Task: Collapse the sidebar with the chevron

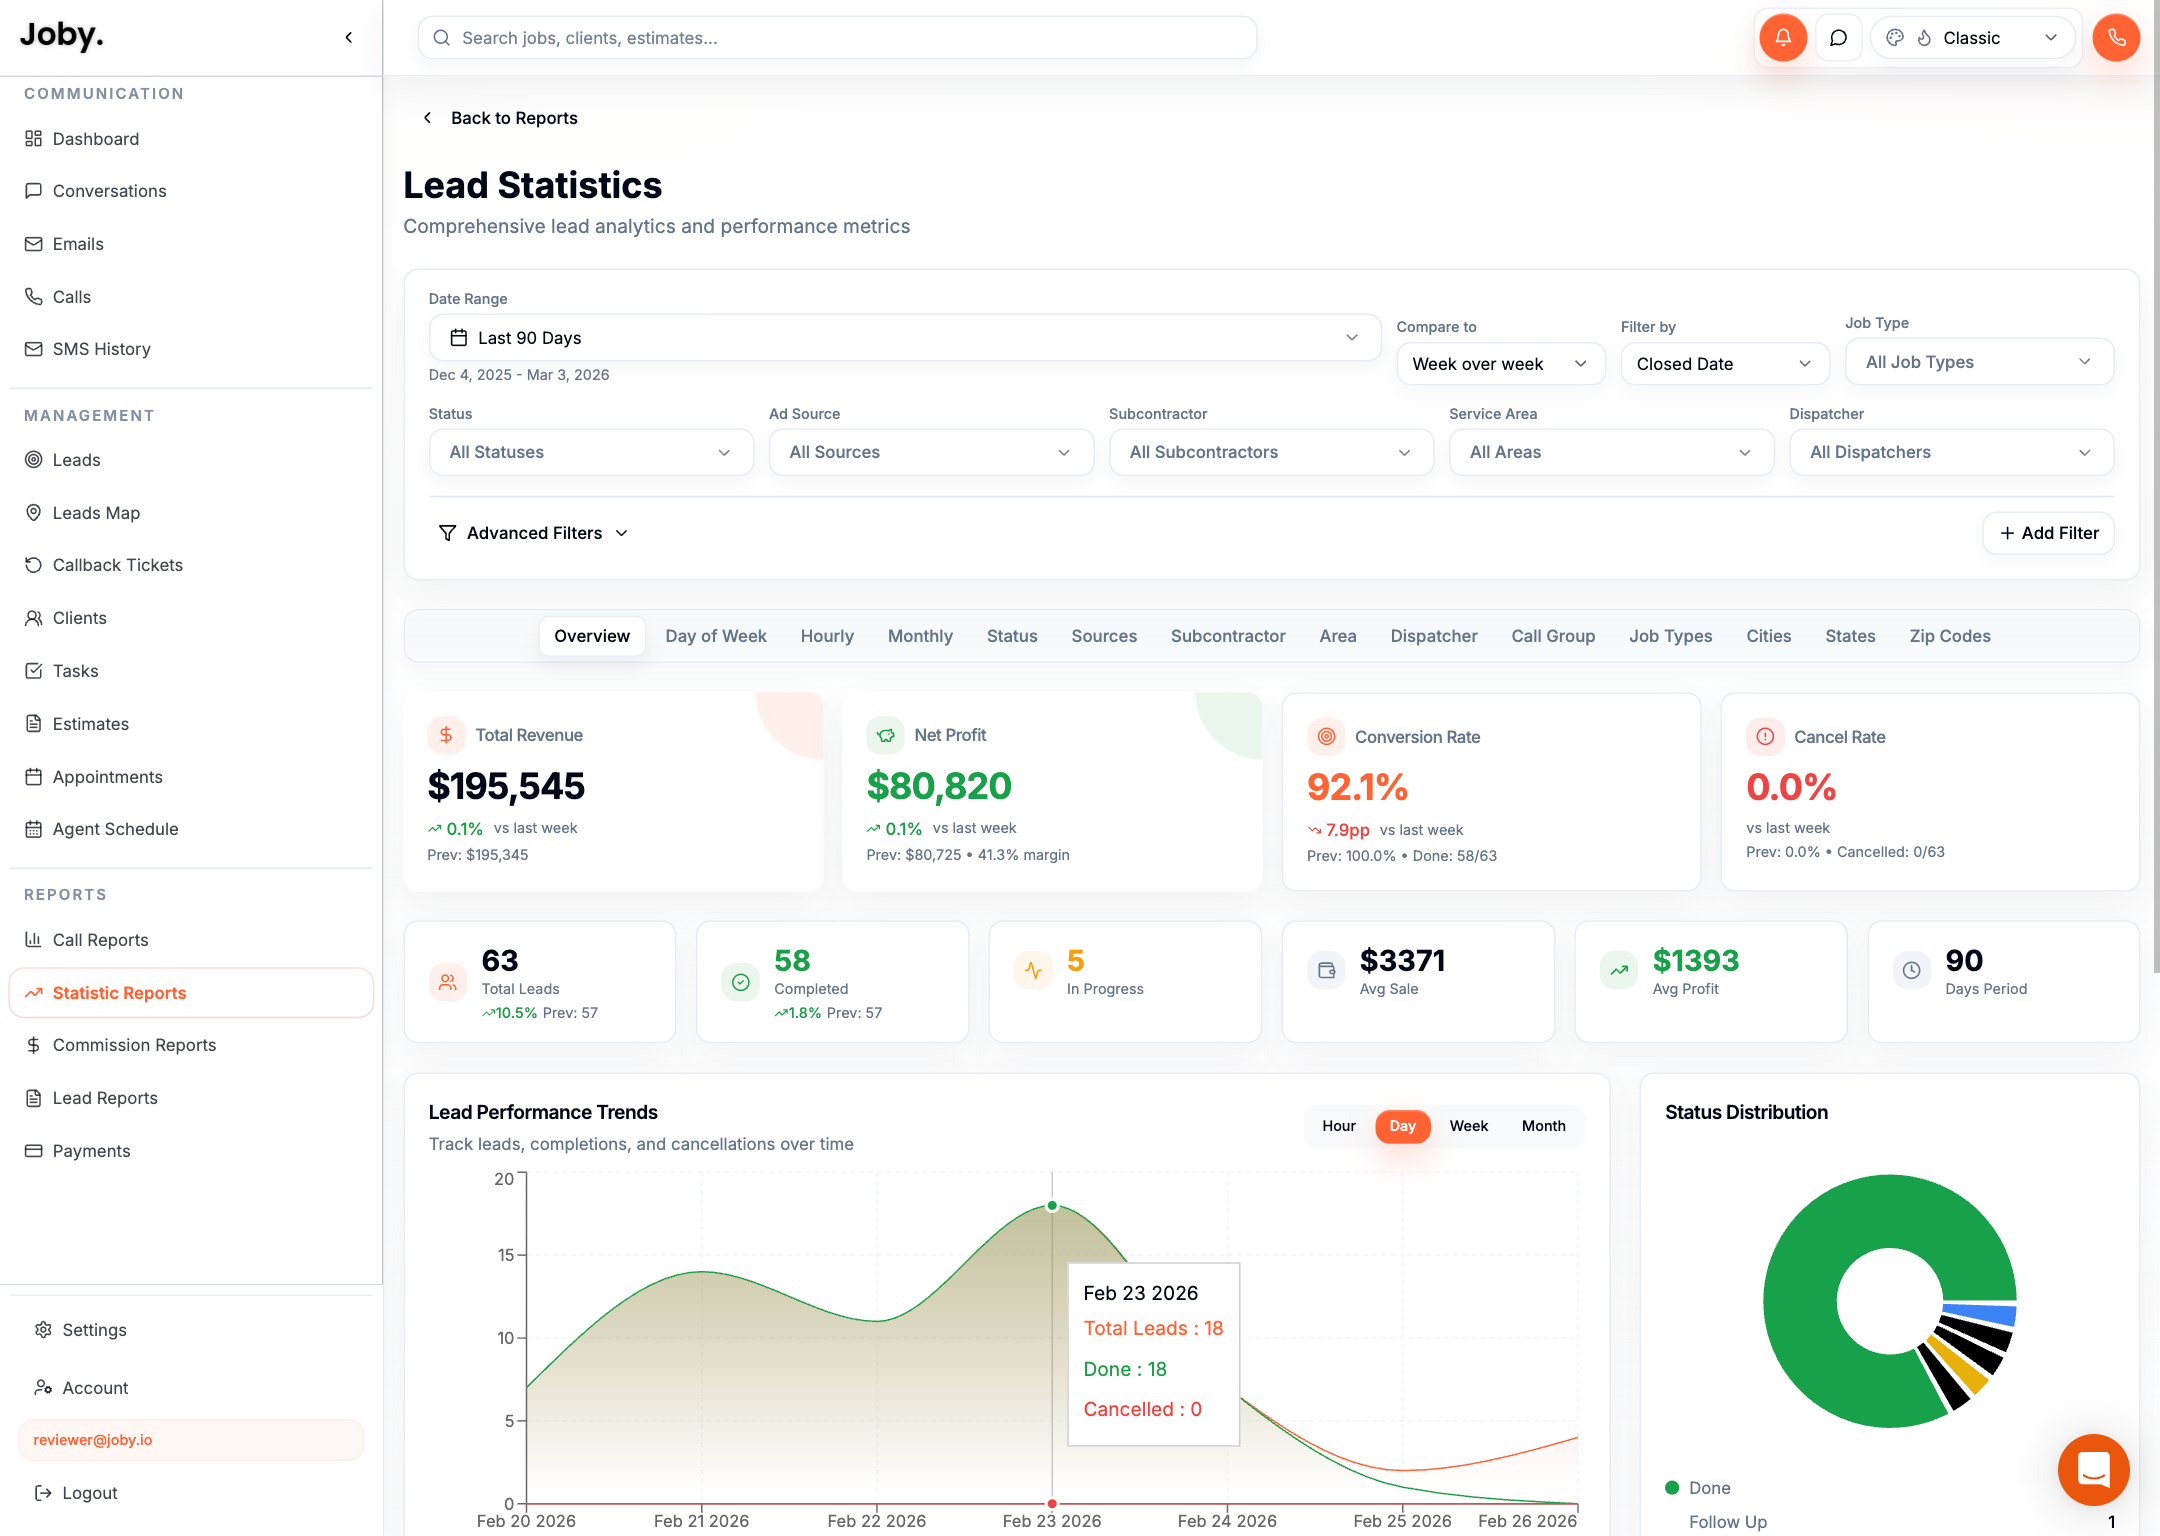Action: click(x=349, y=38)
